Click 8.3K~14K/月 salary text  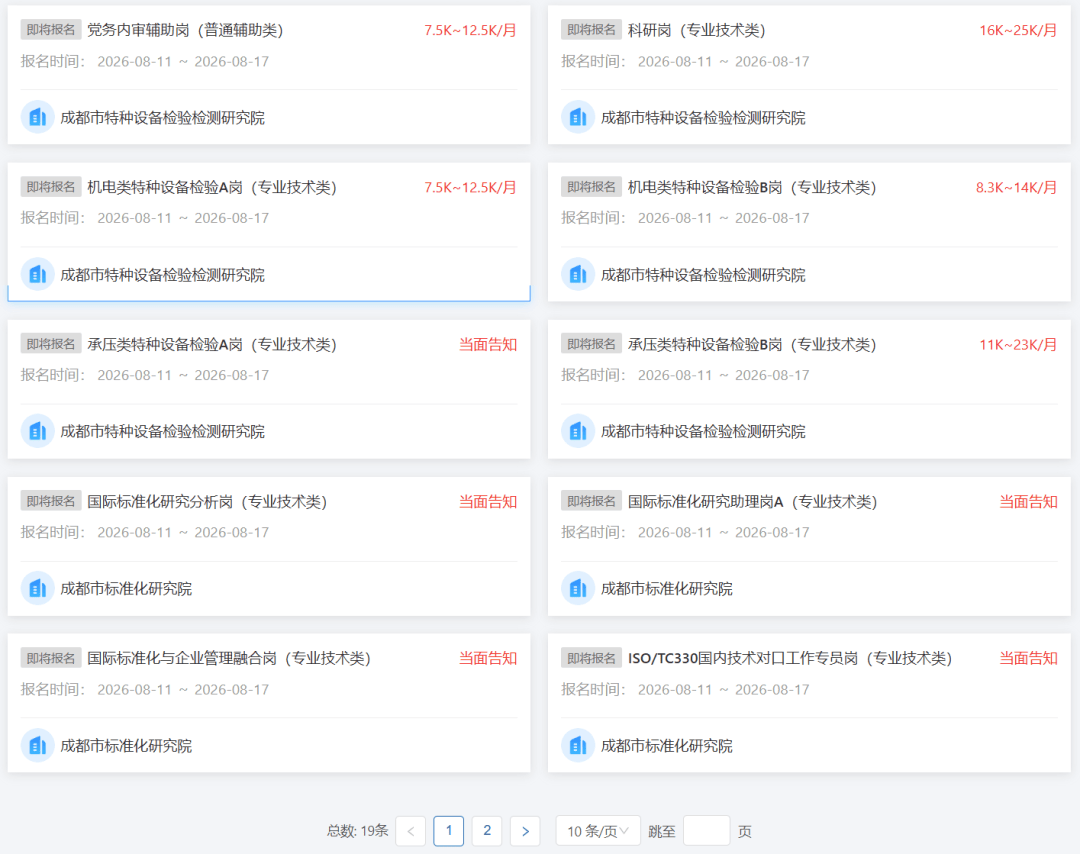[x=1016, y=187]
